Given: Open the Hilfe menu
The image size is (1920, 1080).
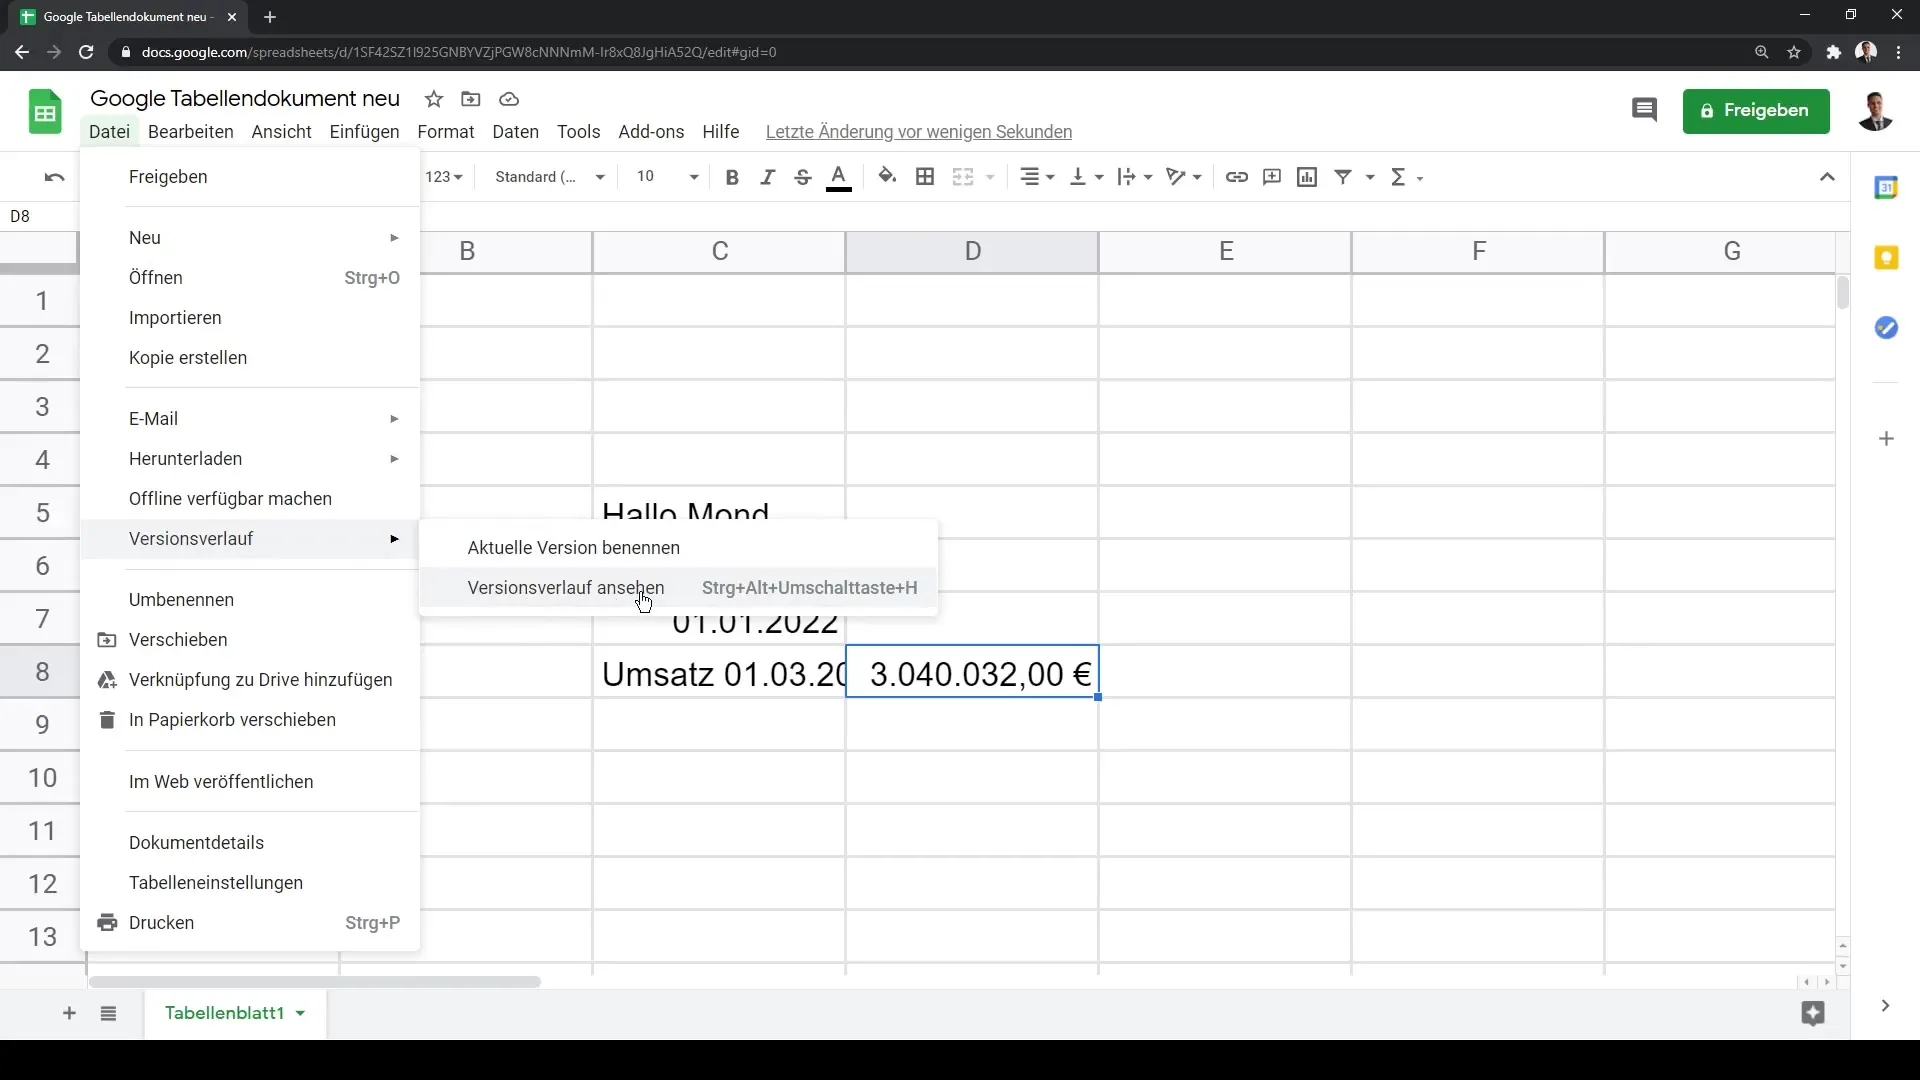Looking at the screenshot, I should point(720,132).
